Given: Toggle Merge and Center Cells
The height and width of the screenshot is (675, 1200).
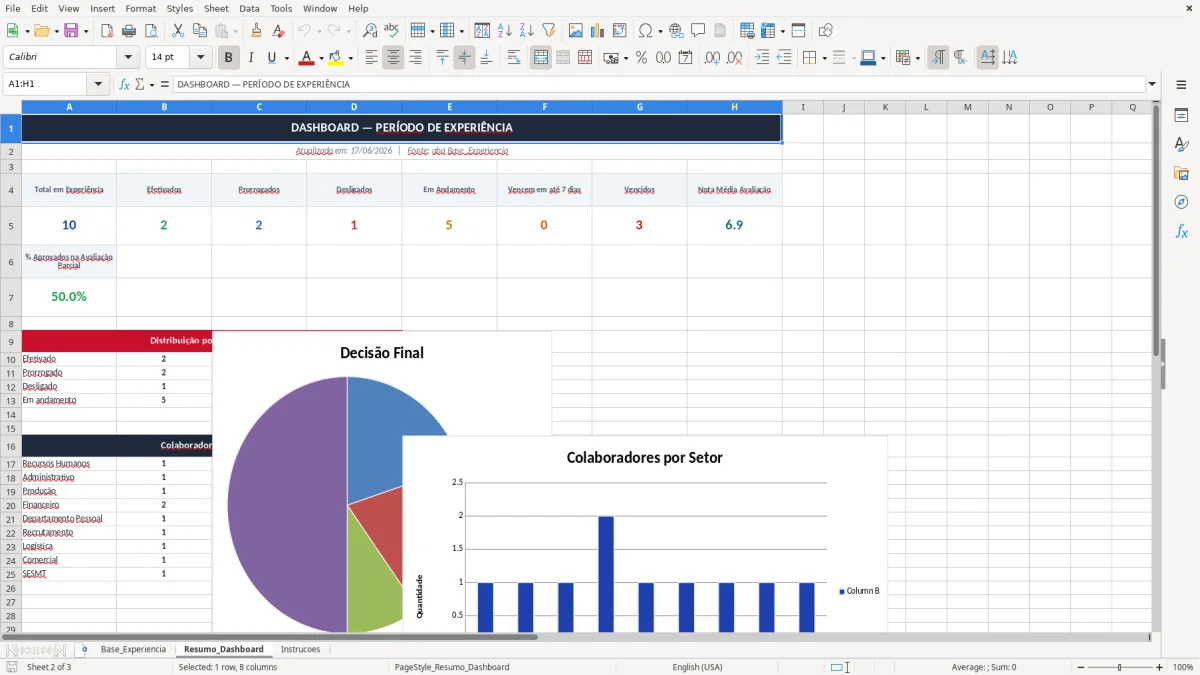Looking at the screenshot, I should pyautogui.click(x=541, y=58).
